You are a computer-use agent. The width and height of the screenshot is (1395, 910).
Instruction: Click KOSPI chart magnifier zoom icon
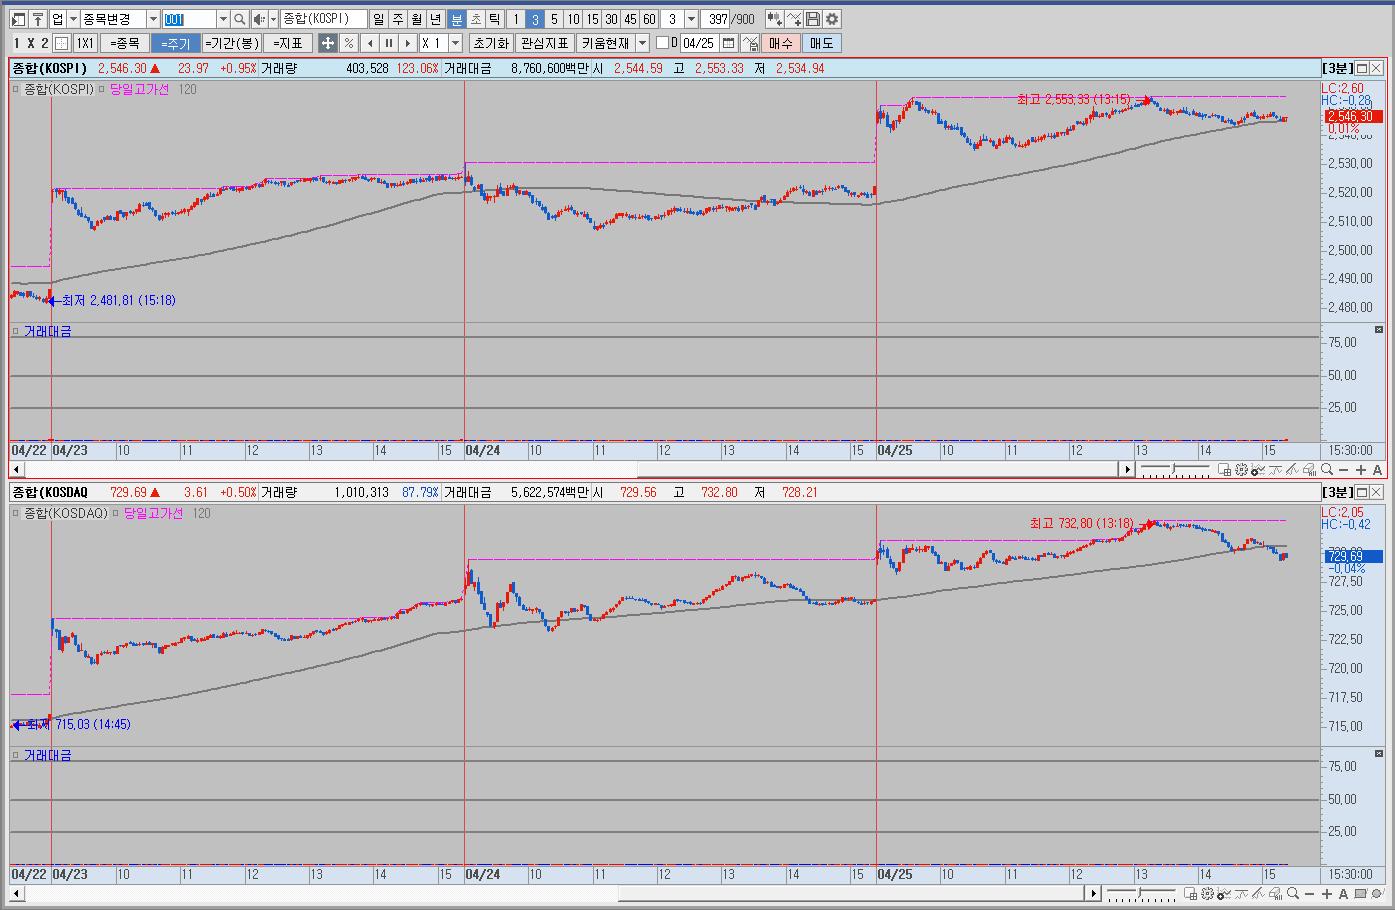1327,469
